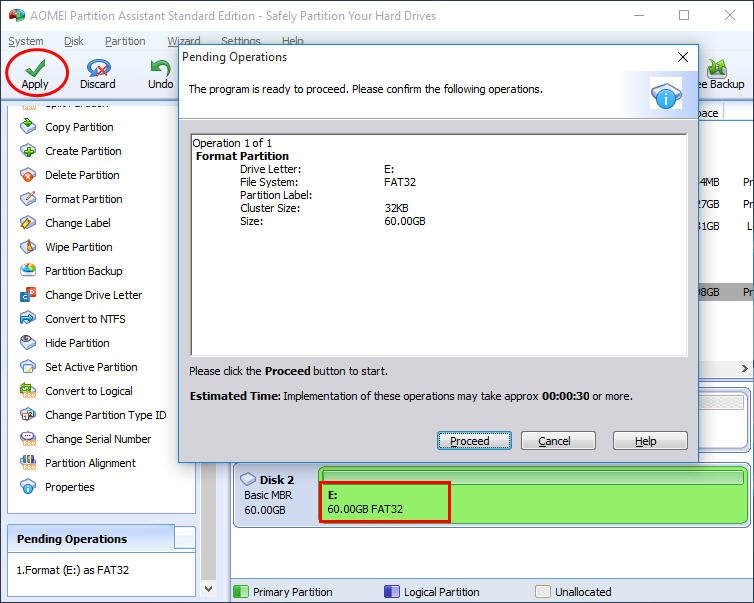The height and width of the screenshot is (603, 754).
Task: Click the FAT32 file system value
Action: (x=400, y=182)
